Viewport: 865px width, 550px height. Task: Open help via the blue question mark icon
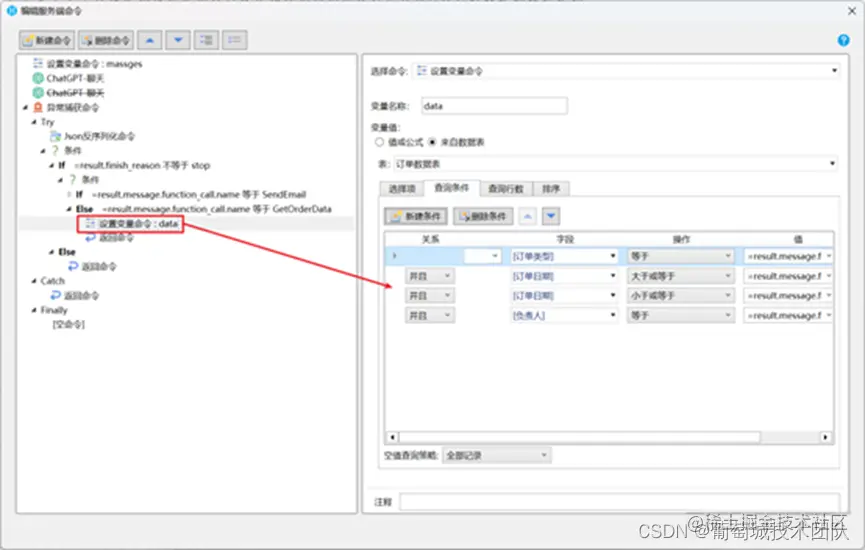[x=843, y=40]
